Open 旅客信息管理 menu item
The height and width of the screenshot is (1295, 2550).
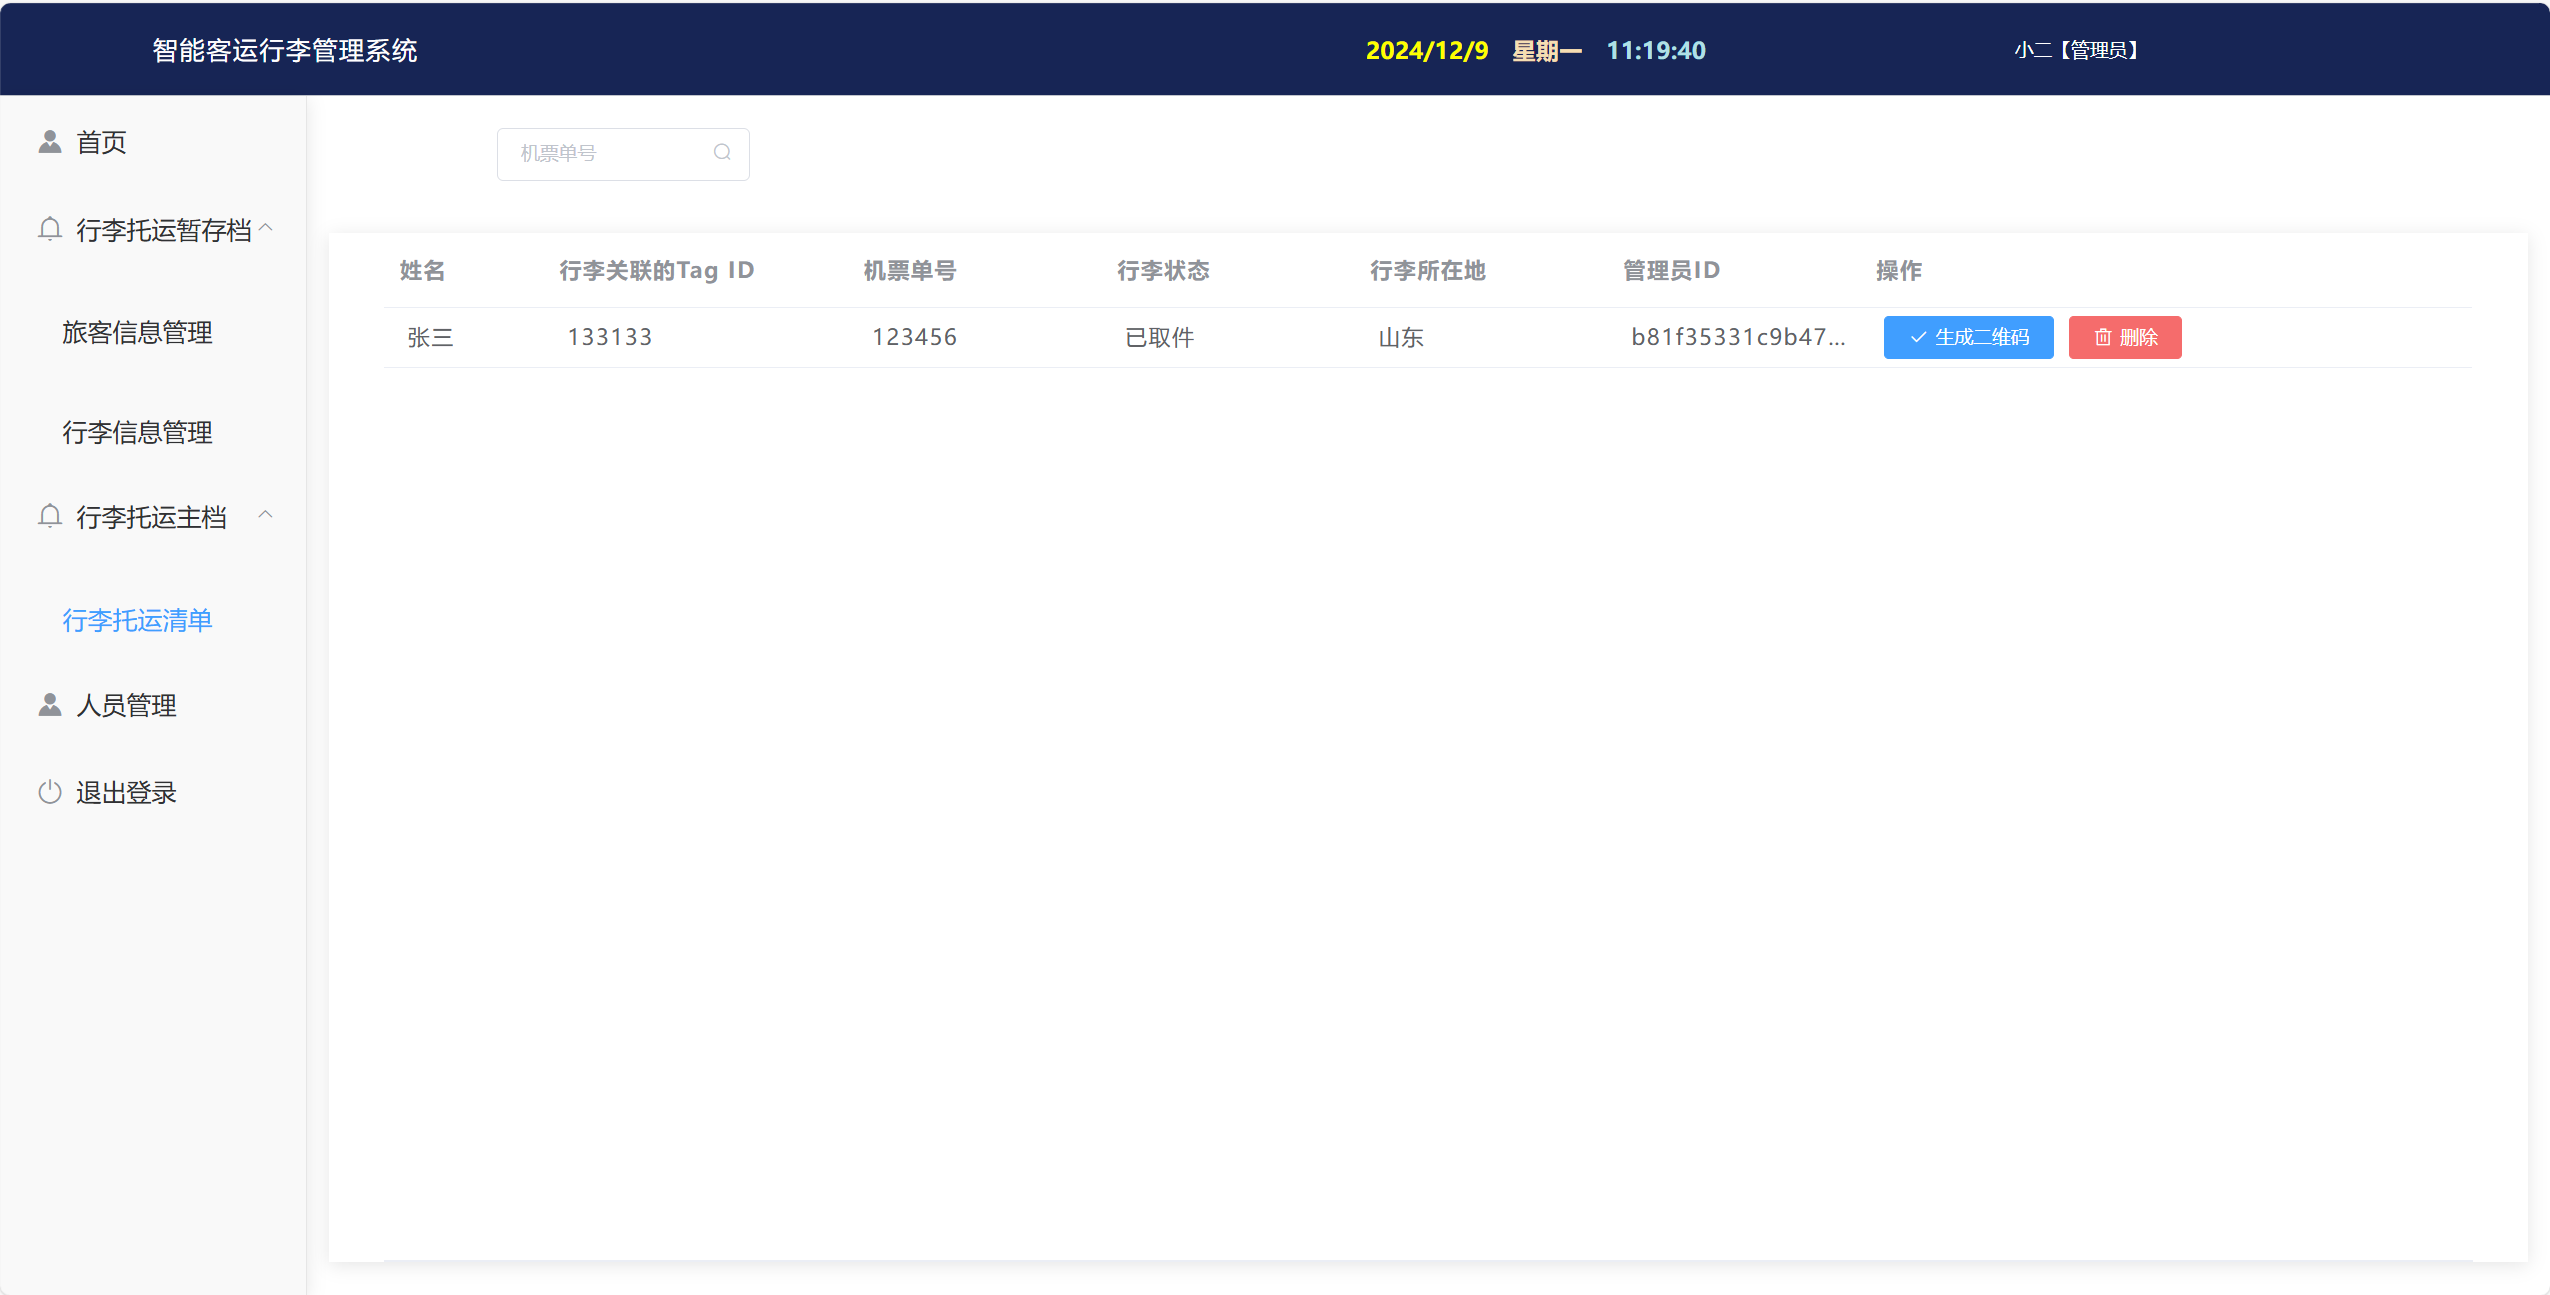point(137,333)
